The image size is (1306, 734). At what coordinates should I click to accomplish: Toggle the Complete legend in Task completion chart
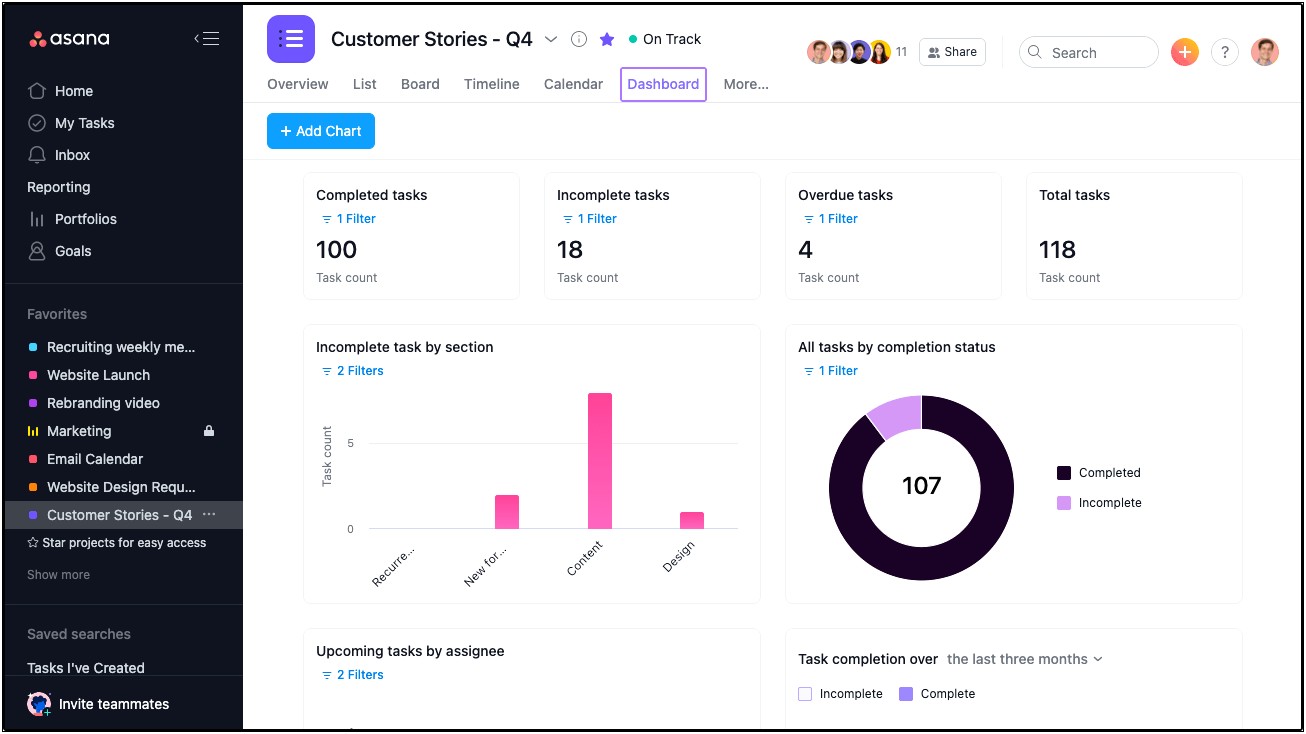[x=937, y=694]
